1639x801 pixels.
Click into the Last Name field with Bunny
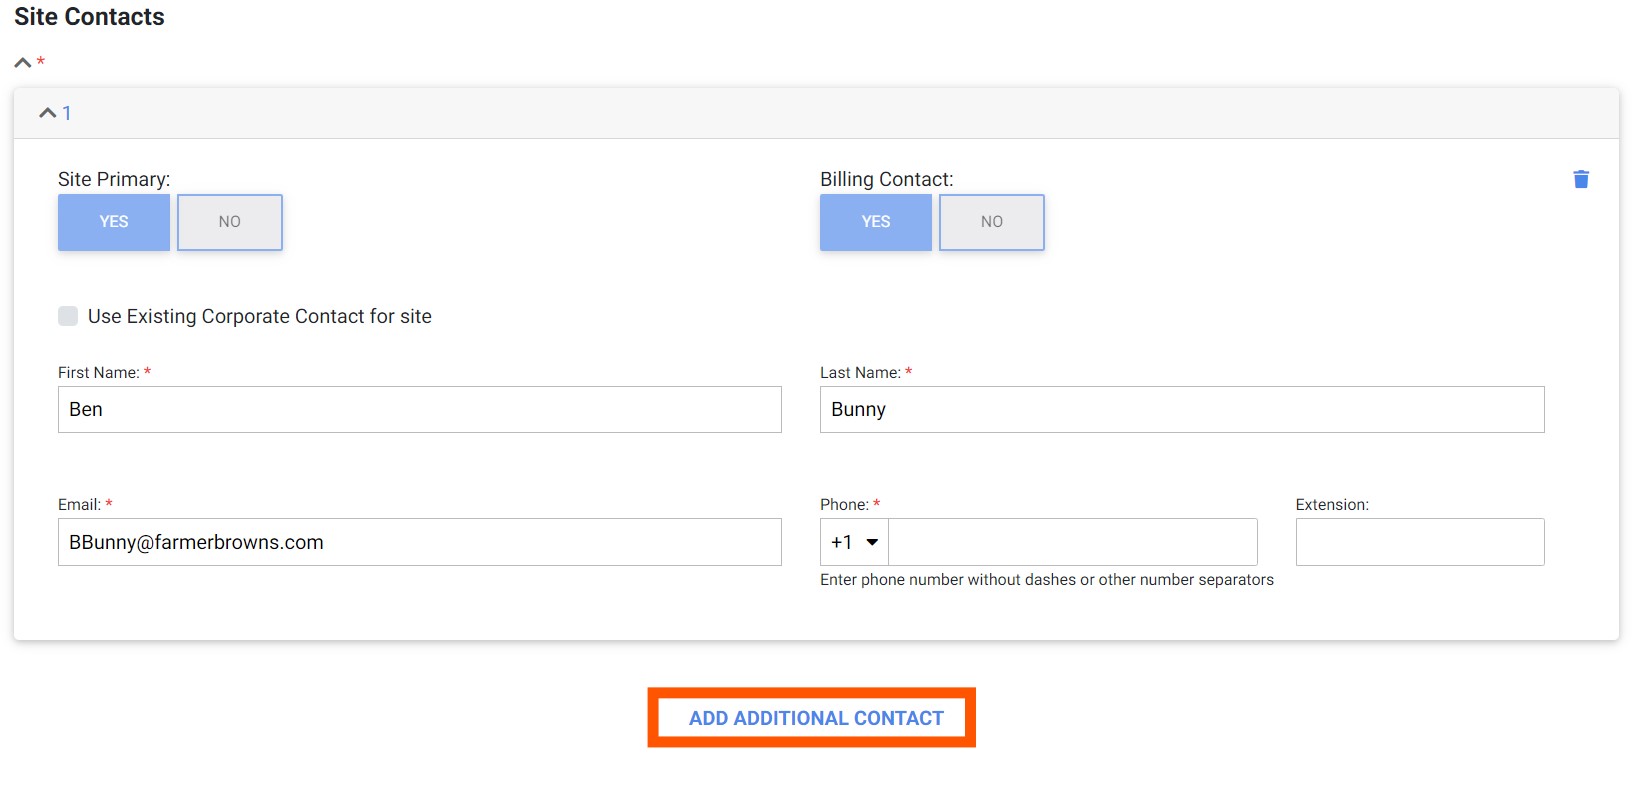tap(1181, 410)
